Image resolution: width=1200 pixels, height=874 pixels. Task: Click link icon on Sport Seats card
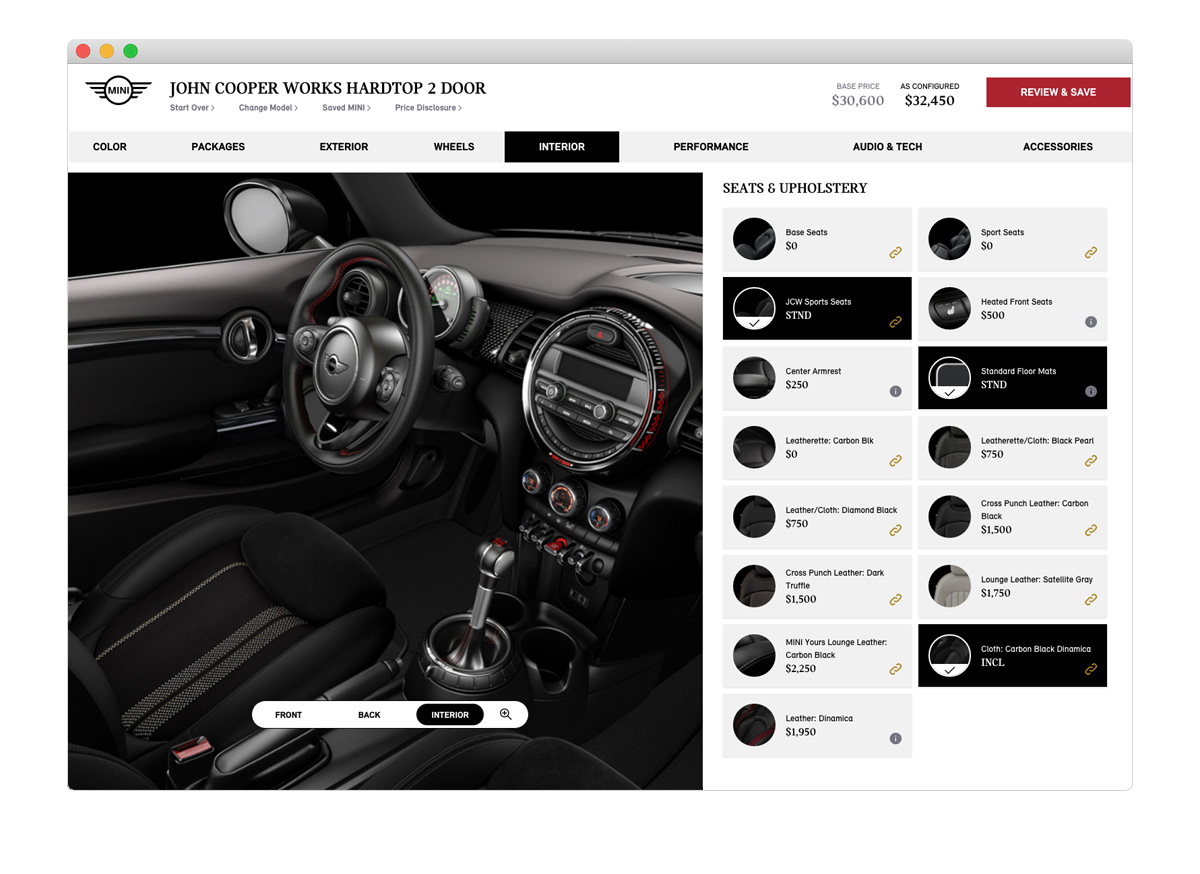(1091, 253)
